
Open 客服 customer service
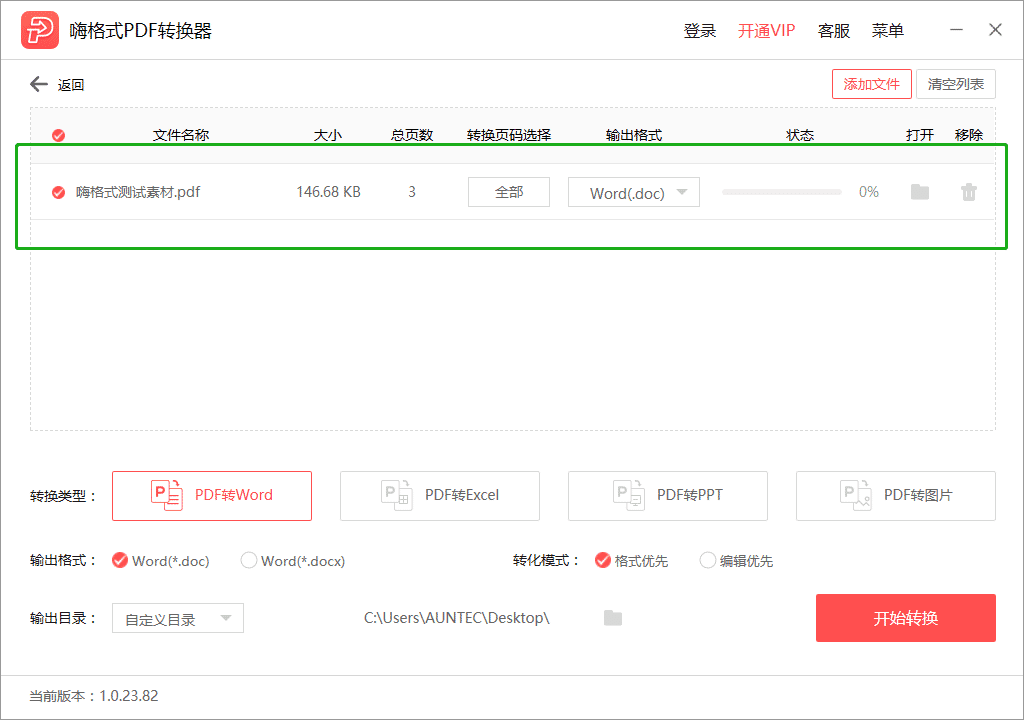[x=833, y=31]
